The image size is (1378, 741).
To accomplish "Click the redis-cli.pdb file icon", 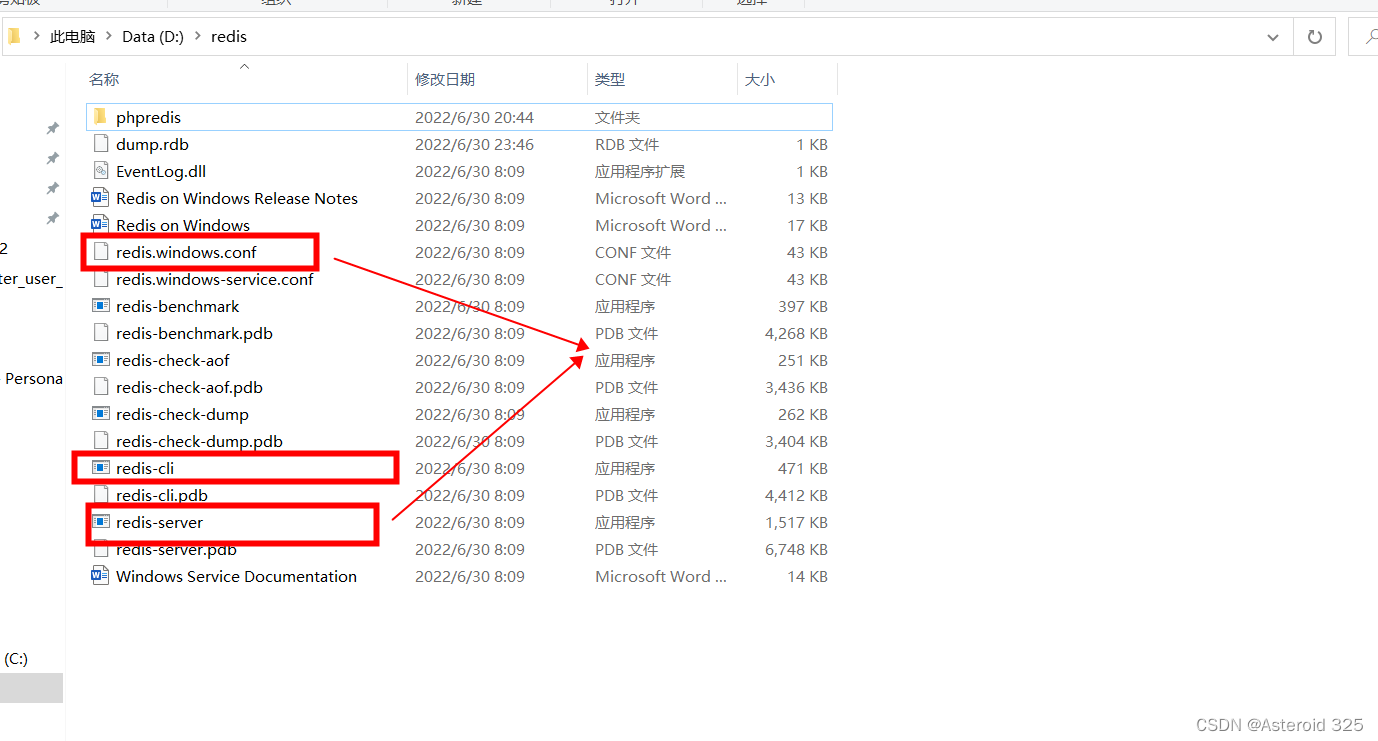I will point(100,495).
